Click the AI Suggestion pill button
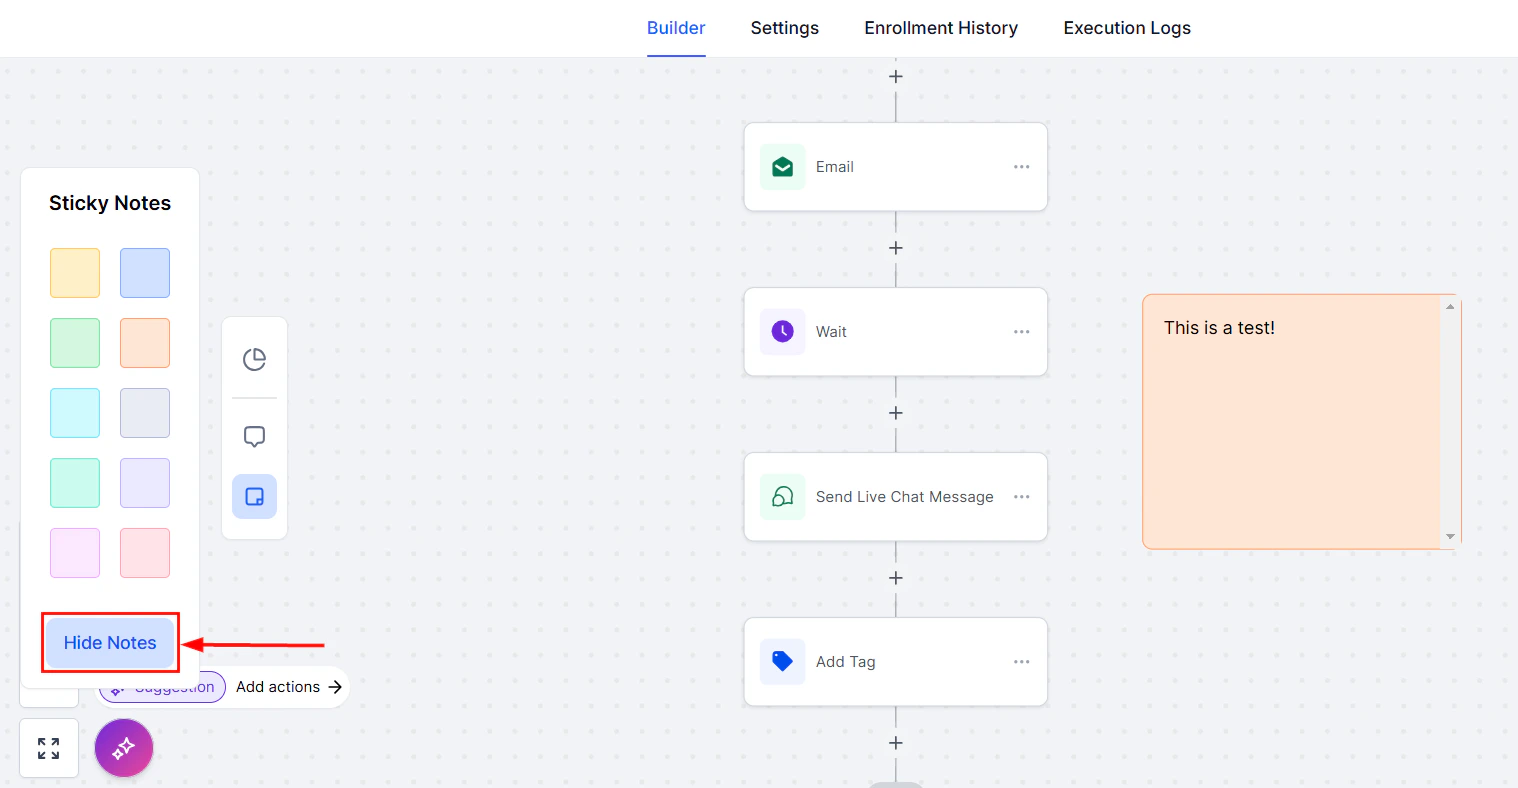Viewport: 1518px width, 788px height. (162, 686)
